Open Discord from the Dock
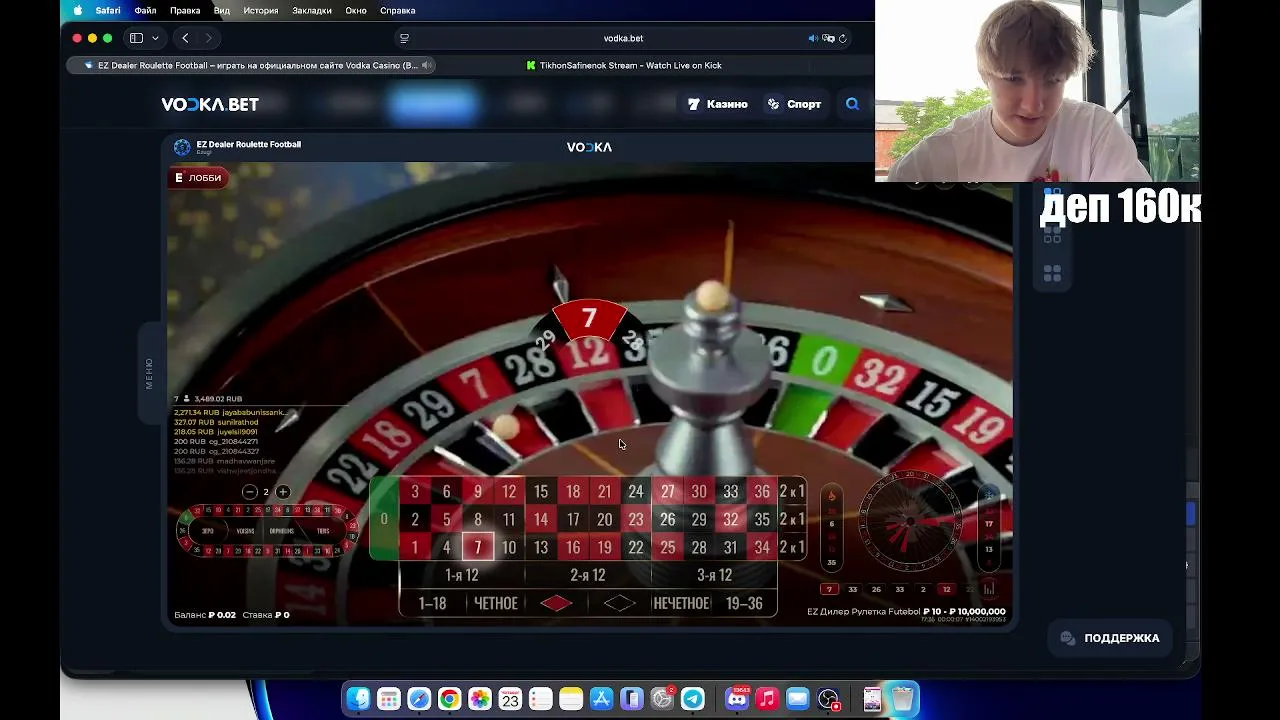 coord(737,699)
